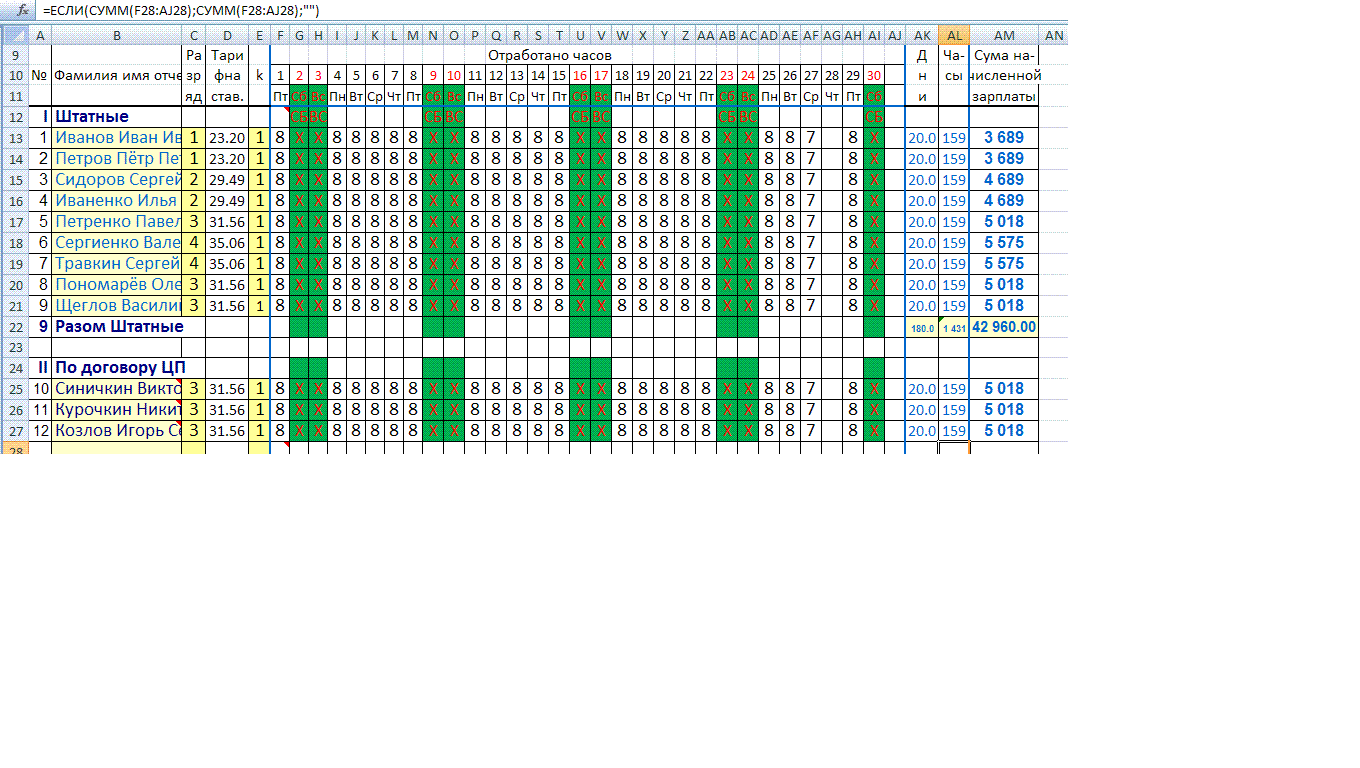
Task: Click the total salary cell 42 960.00
Action: coord(1004,327)
